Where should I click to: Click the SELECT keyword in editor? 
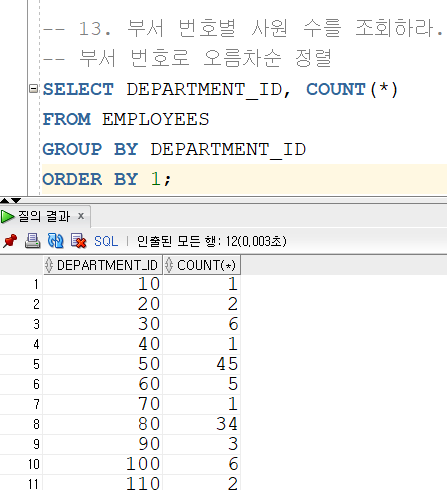(x=78, y=89)
